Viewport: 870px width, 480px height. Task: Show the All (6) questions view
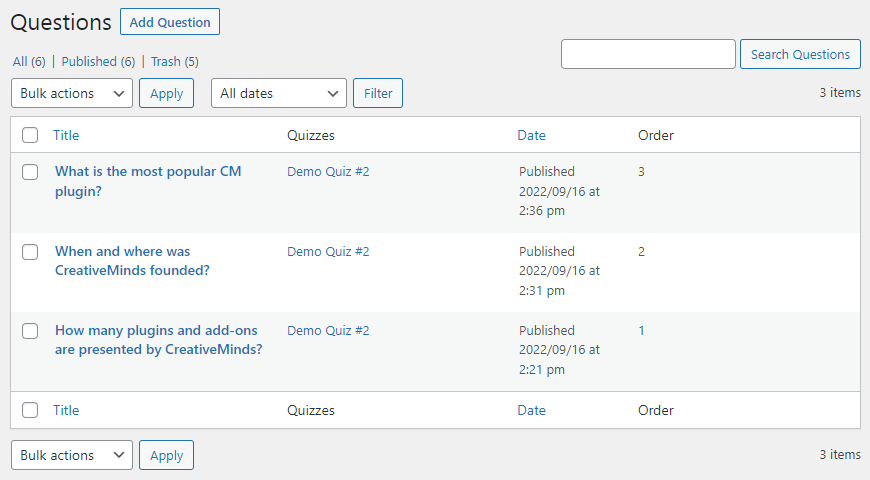point(29,62)
